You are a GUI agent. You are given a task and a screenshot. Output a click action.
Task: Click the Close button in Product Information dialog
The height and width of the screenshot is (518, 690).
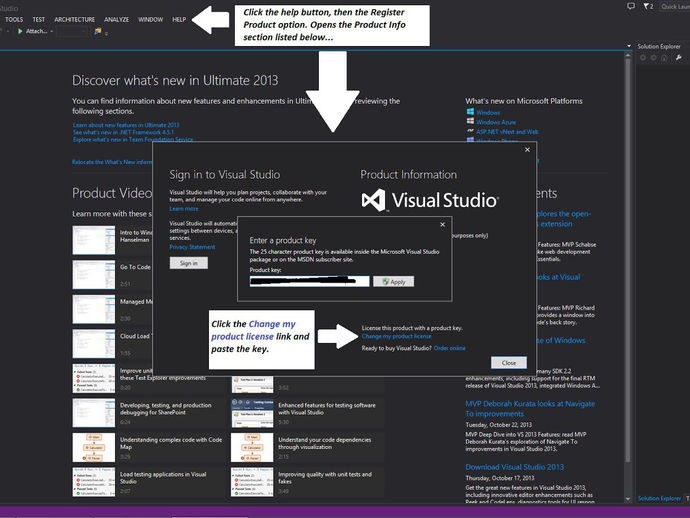509,363
